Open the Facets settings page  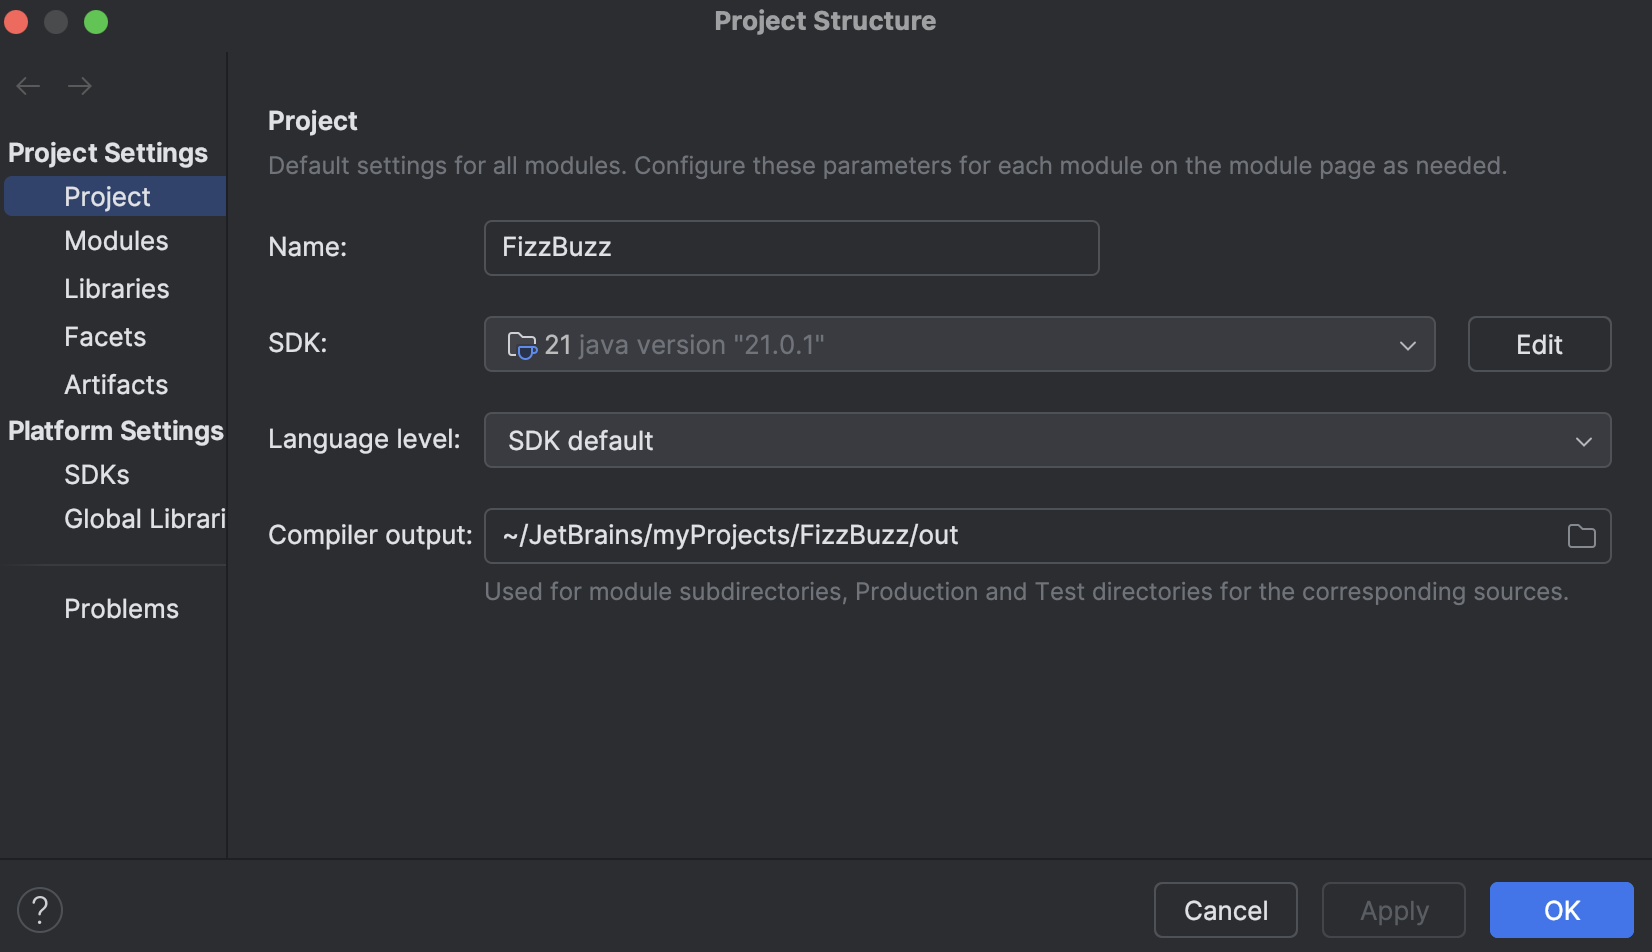[x=104, y=336]
